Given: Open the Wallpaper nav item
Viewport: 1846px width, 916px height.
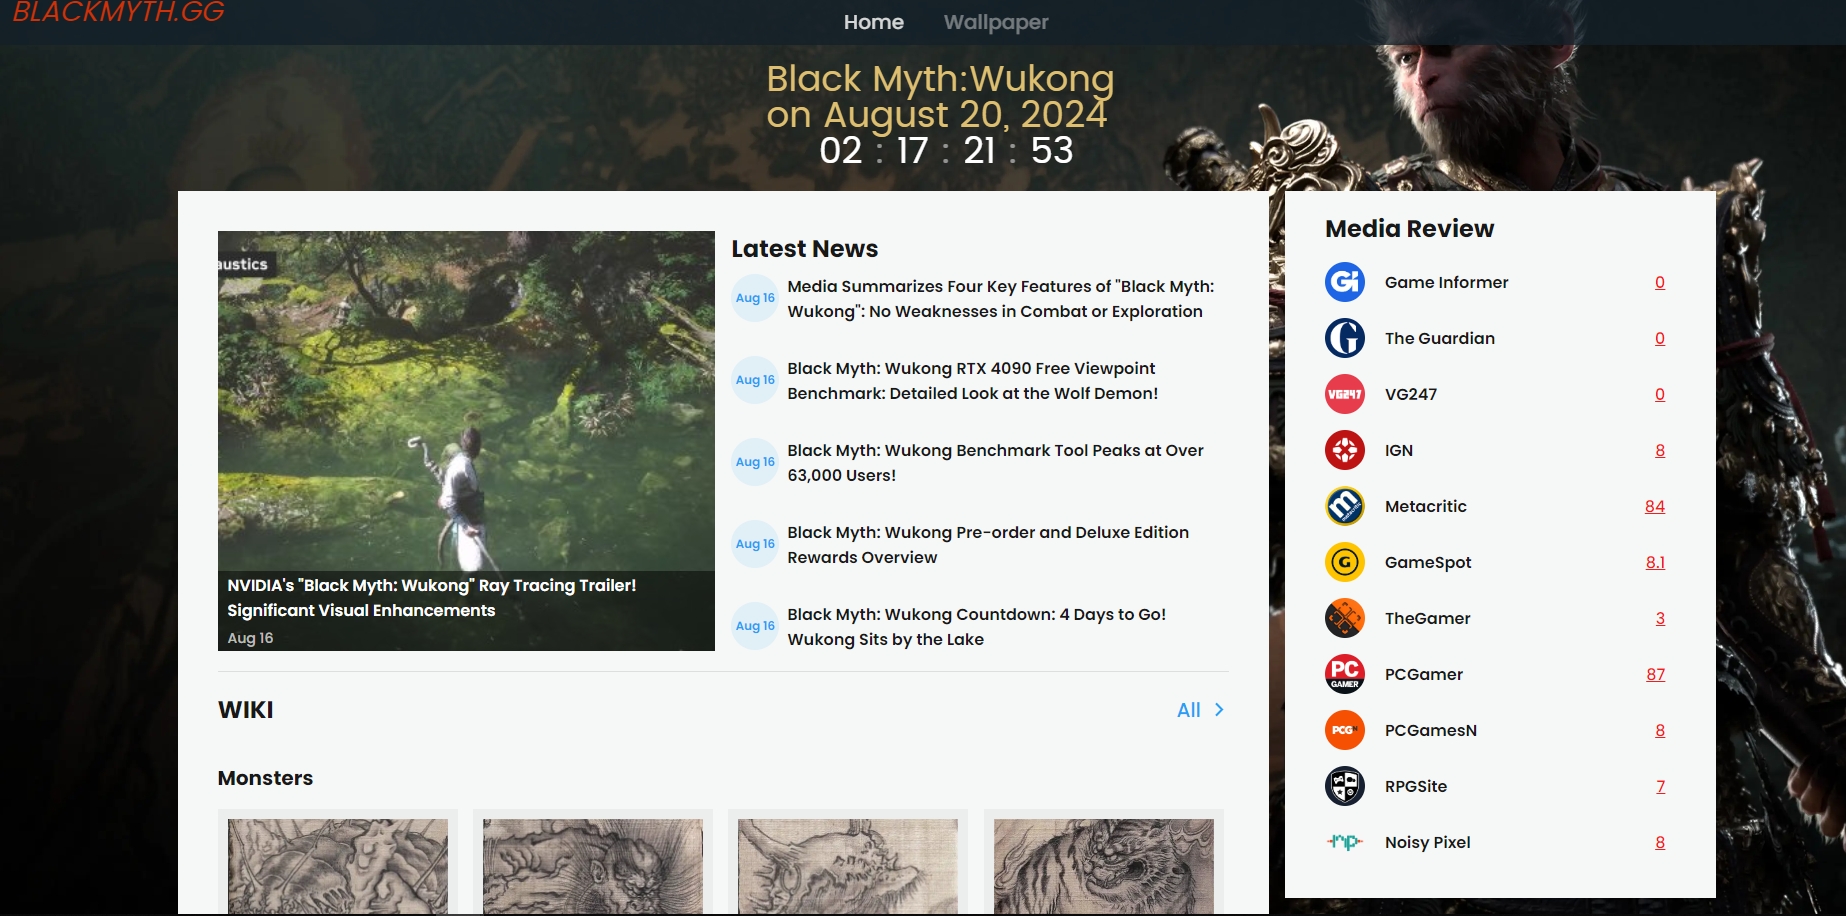Looking at the screenshot, I should [996, 22].
